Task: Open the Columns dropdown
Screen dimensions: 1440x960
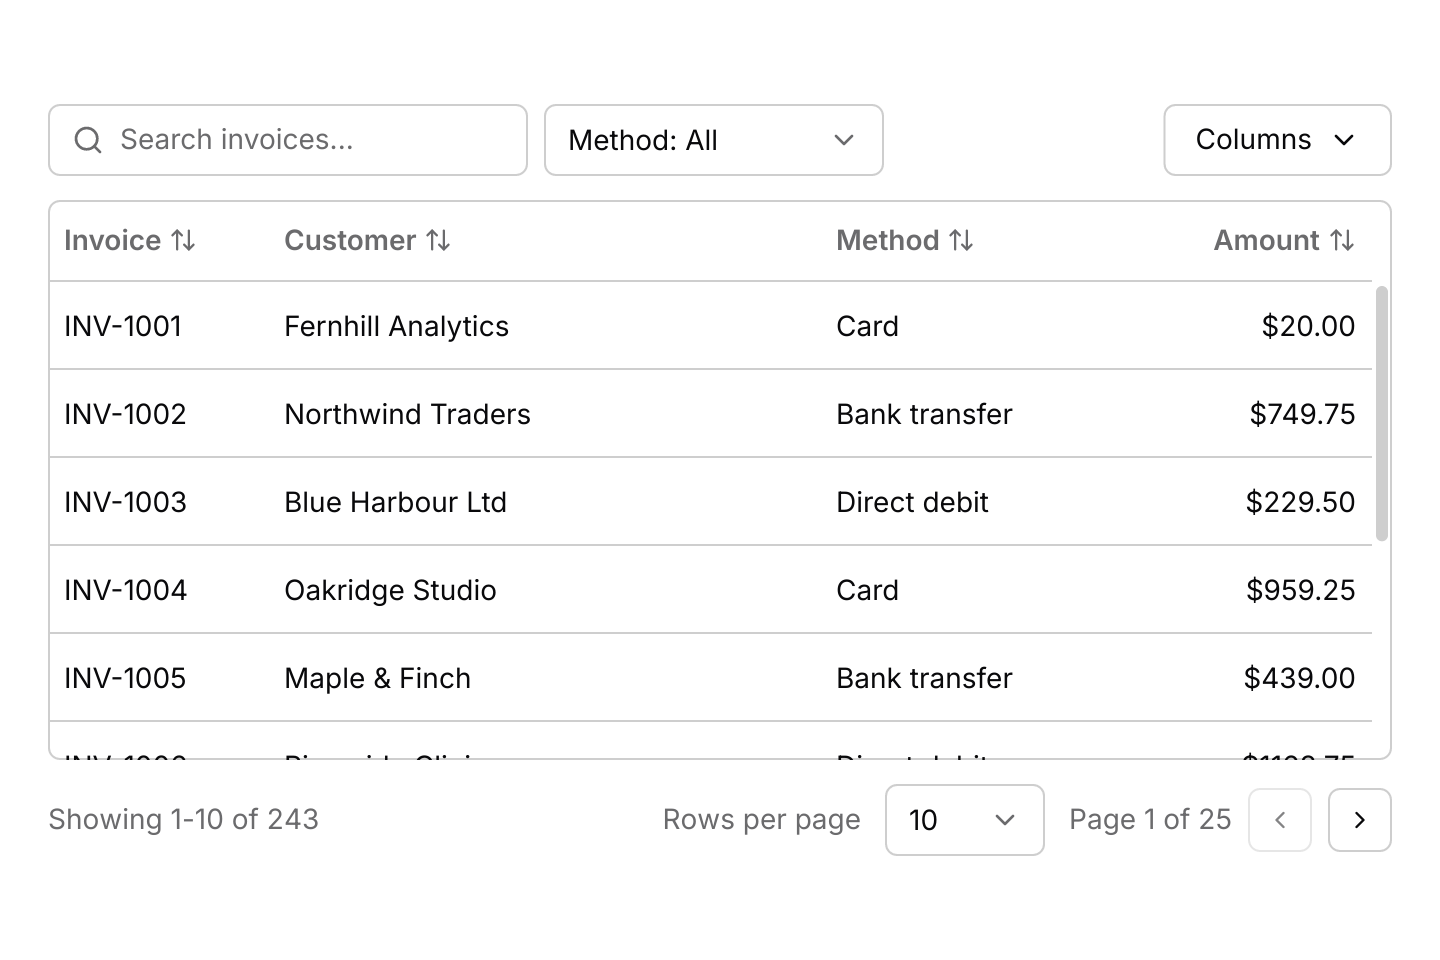Action: pyautogui.click(x=1277, y=140)
